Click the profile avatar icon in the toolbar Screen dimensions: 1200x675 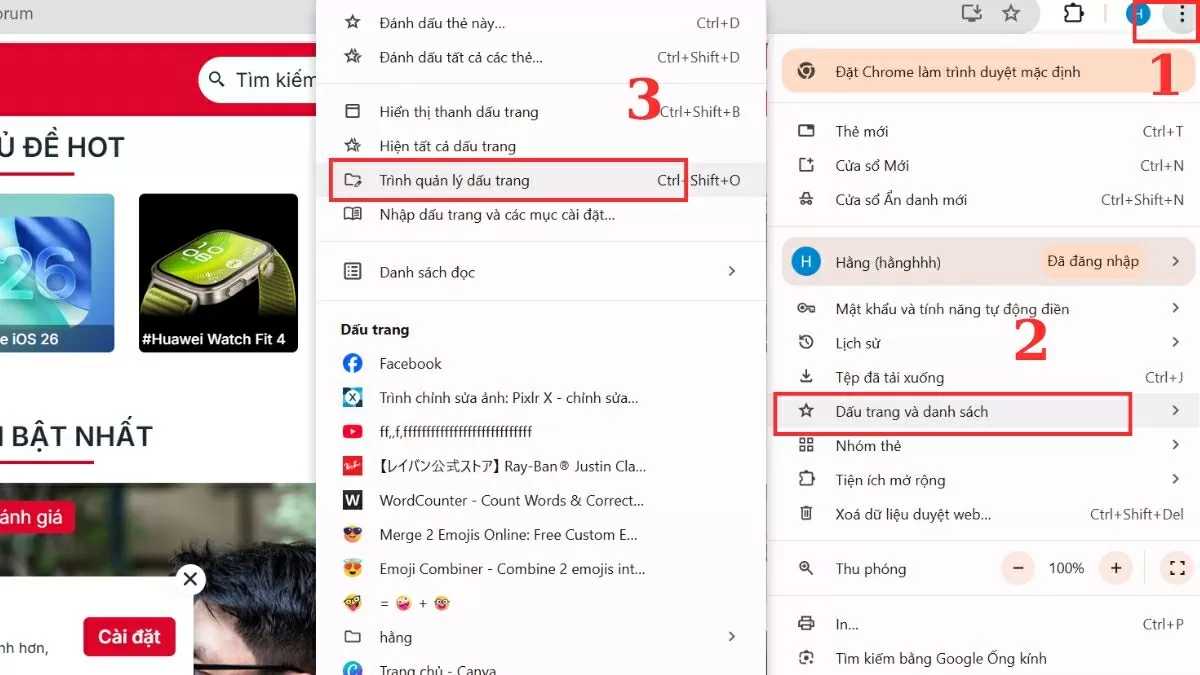tap(1138, 15)
